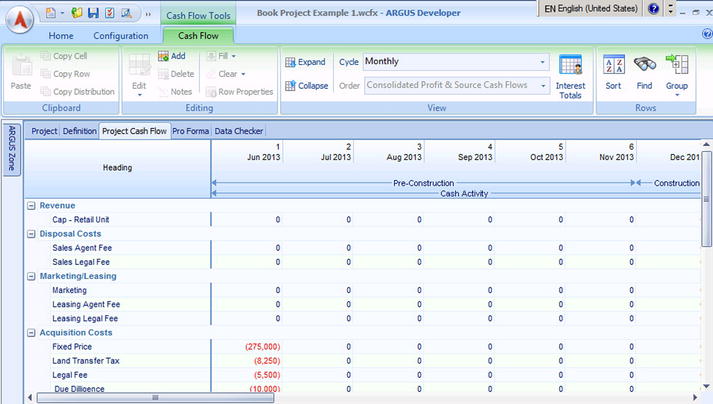Click the Jun 2013 column header
The width and height of the screenshot is (713, 404).
click(x=264, y=157)
